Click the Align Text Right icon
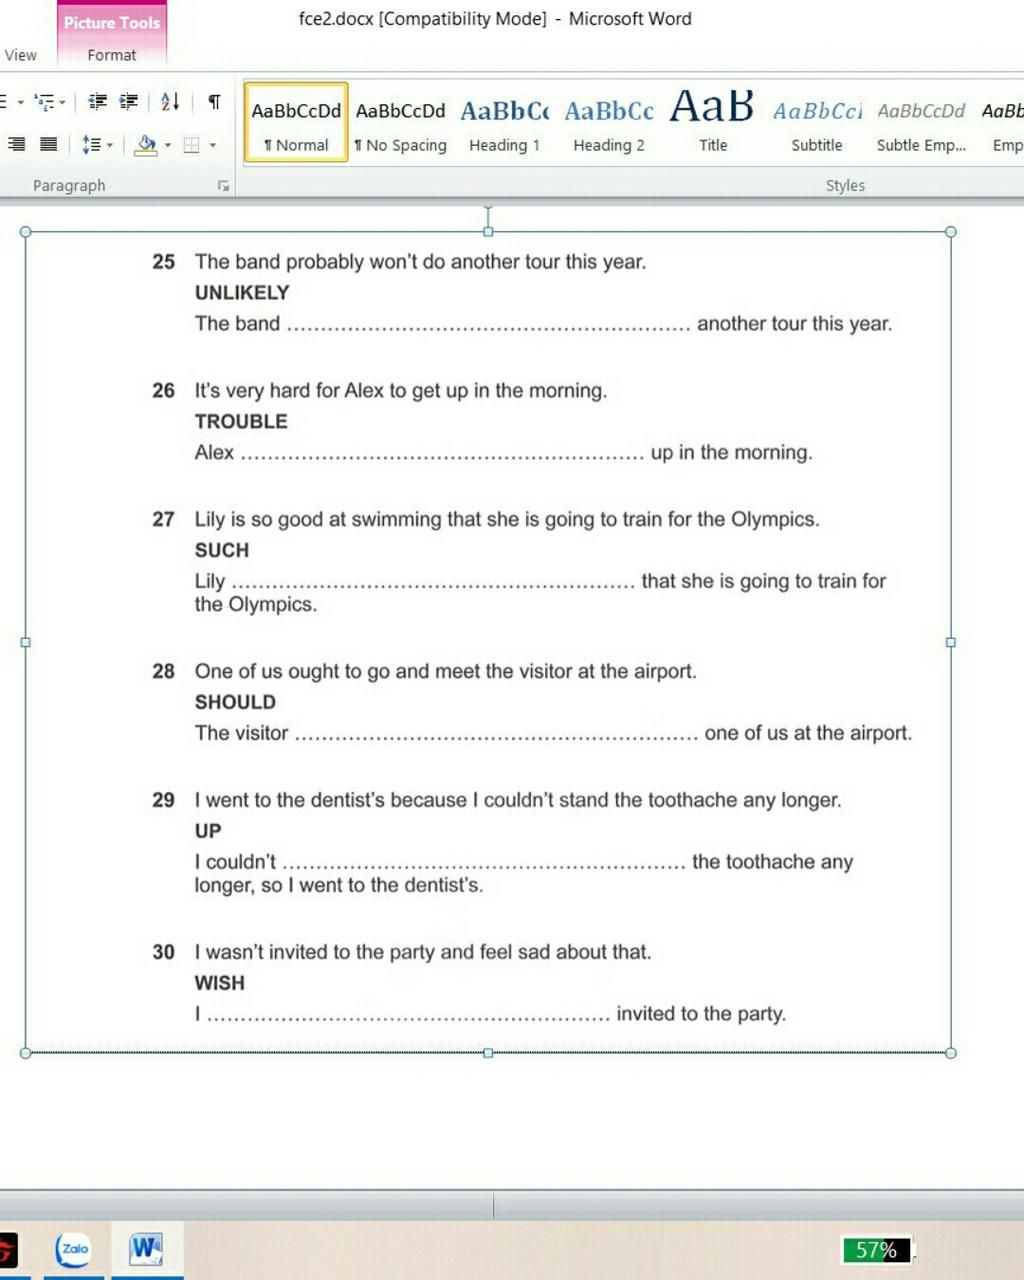Screen dimensions: 1024x1280 point(17,144)
